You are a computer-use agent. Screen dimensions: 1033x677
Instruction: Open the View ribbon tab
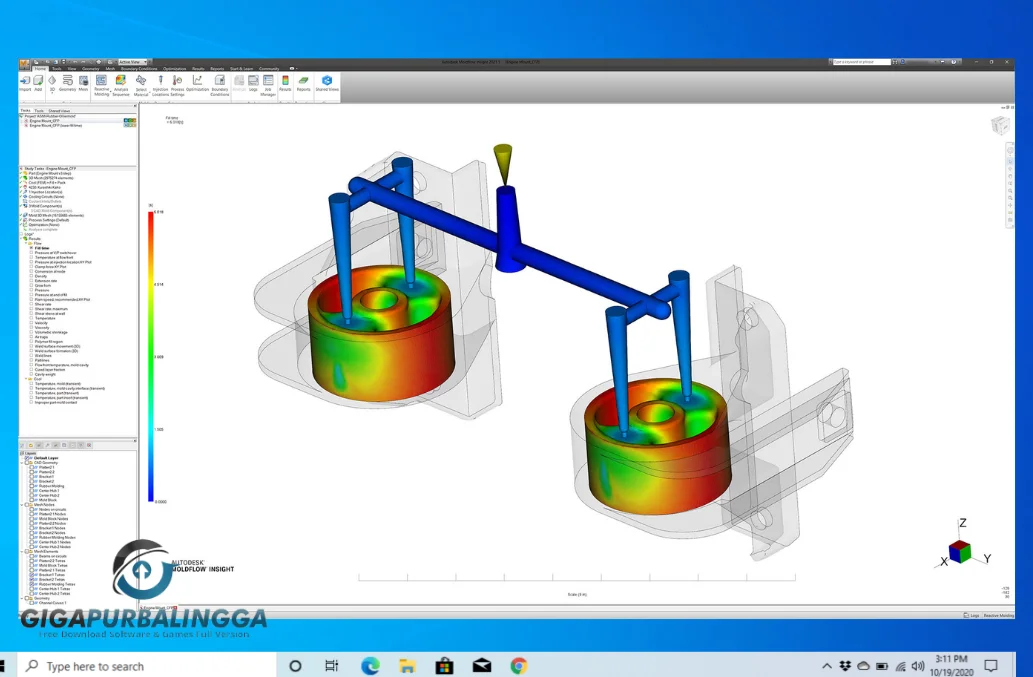[72, 68]
